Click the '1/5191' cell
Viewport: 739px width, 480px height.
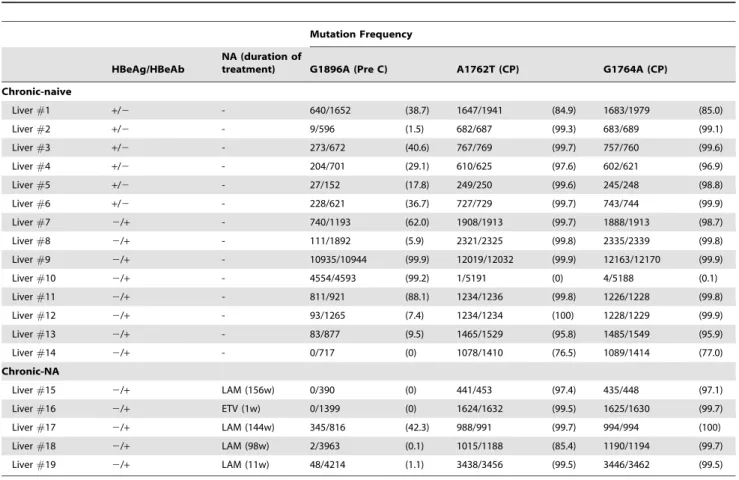471,278
